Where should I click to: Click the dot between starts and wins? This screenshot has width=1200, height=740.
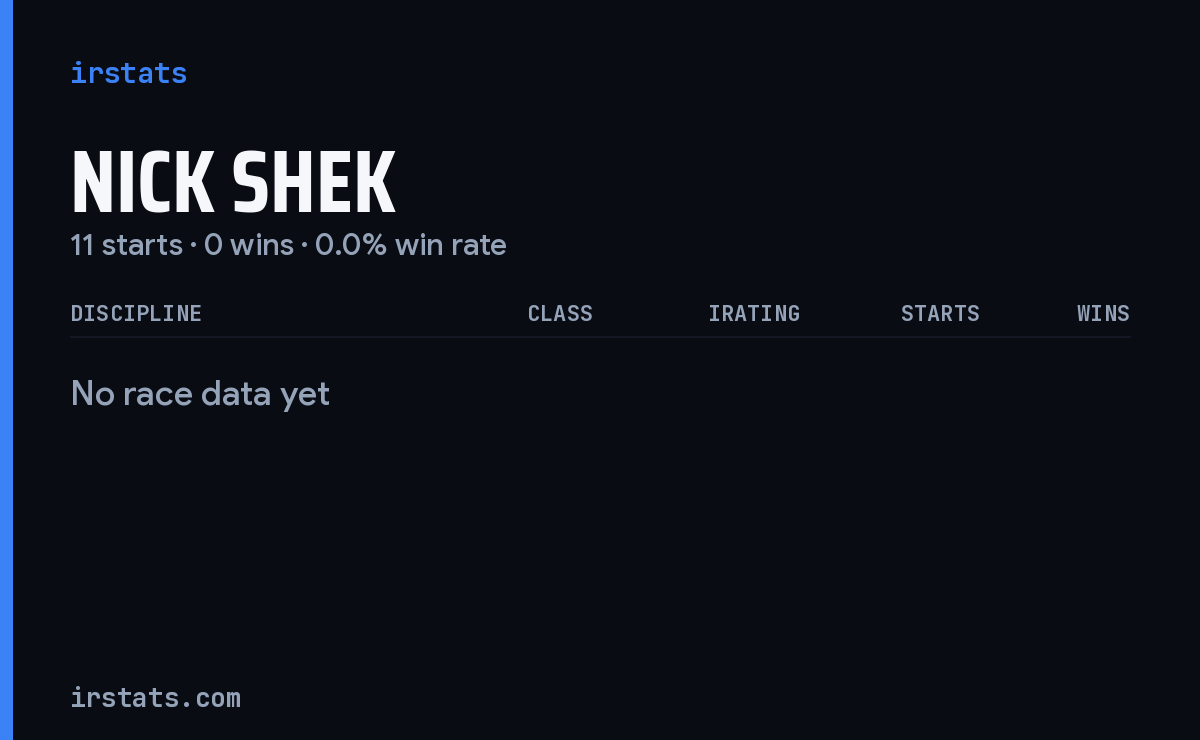194,246
